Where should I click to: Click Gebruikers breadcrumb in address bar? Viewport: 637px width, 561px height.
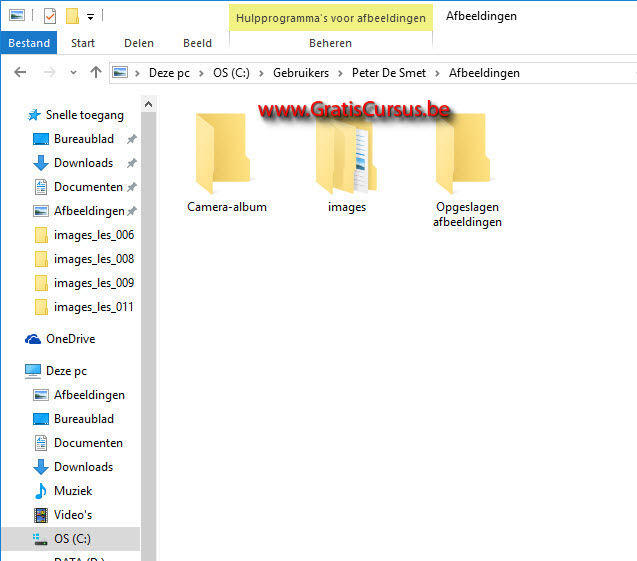pyautogui.click(x=301, y=73)
